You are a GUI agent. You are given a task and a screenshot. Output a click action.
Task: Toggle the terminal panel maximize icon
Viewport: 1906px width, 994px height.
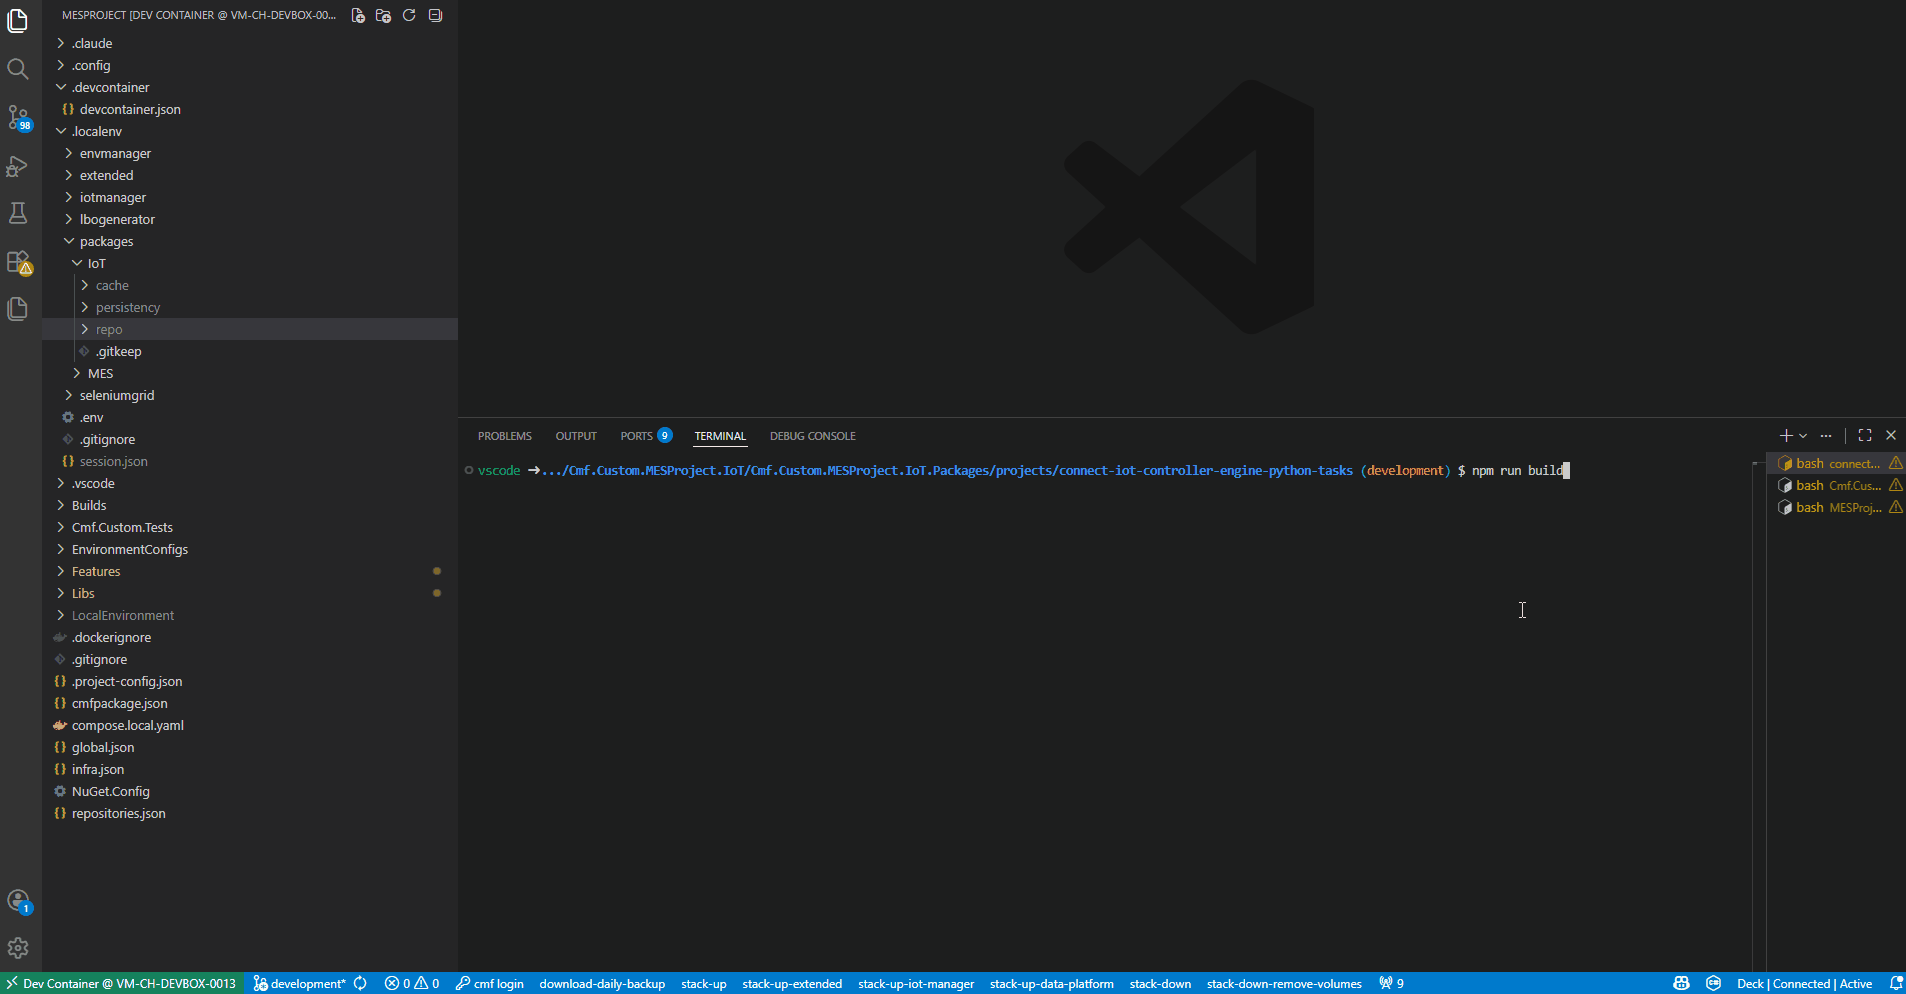tap(1862, 435)
